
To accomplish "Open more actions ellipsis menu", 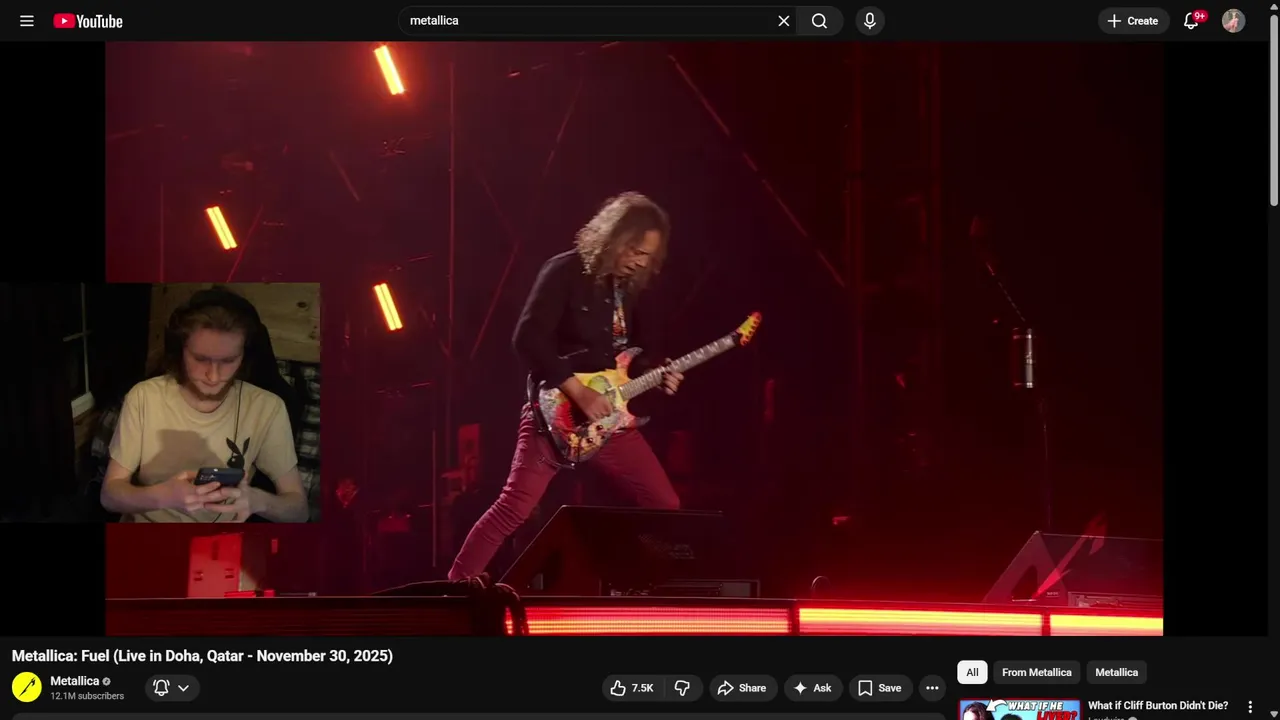I will tap(932, 688).
